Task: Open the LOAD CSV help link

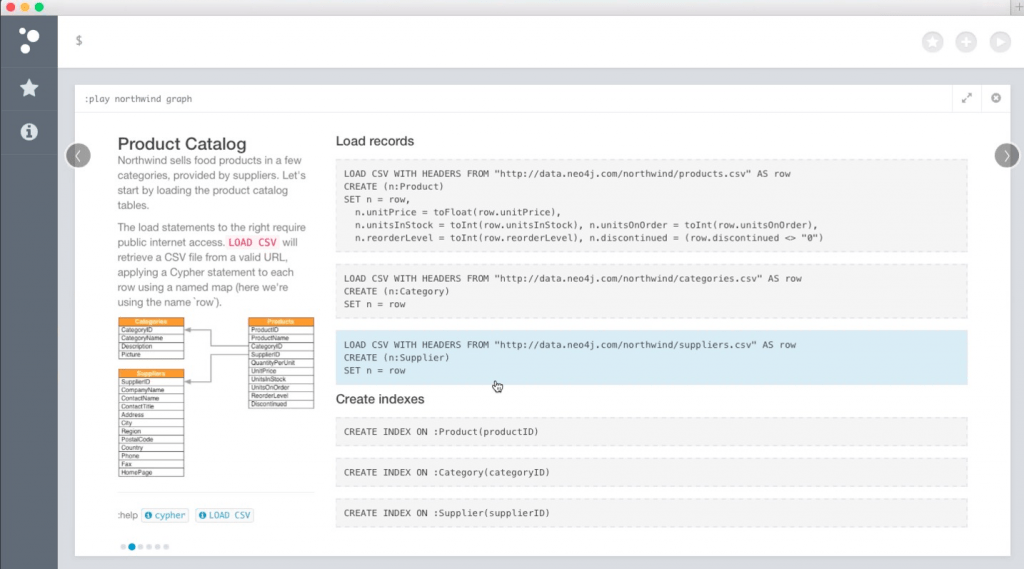Action: [225, 515]
